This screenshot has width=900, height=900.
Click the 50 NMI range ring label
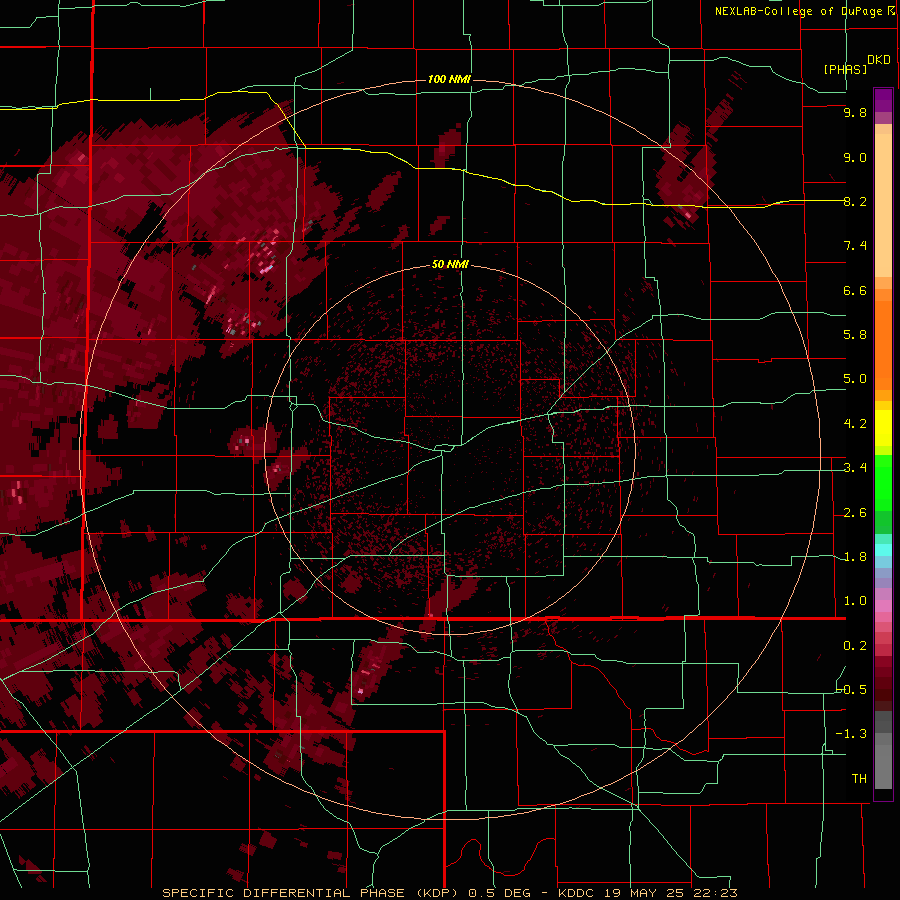click(x=450, y=264)
